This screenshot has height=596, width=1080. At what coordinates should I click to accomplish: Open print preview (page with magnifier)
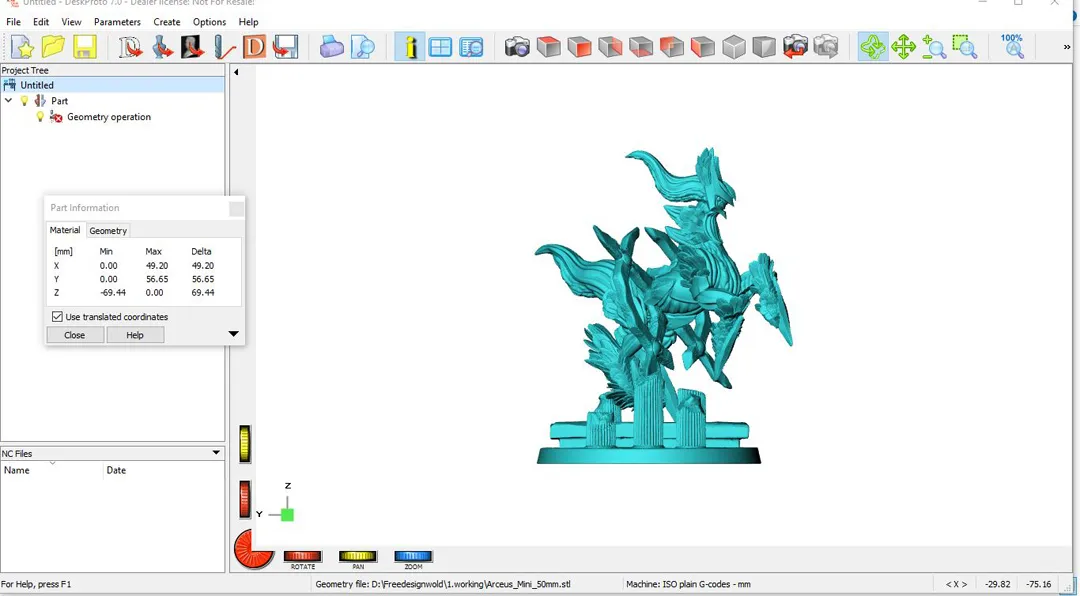tap(362, 47)
